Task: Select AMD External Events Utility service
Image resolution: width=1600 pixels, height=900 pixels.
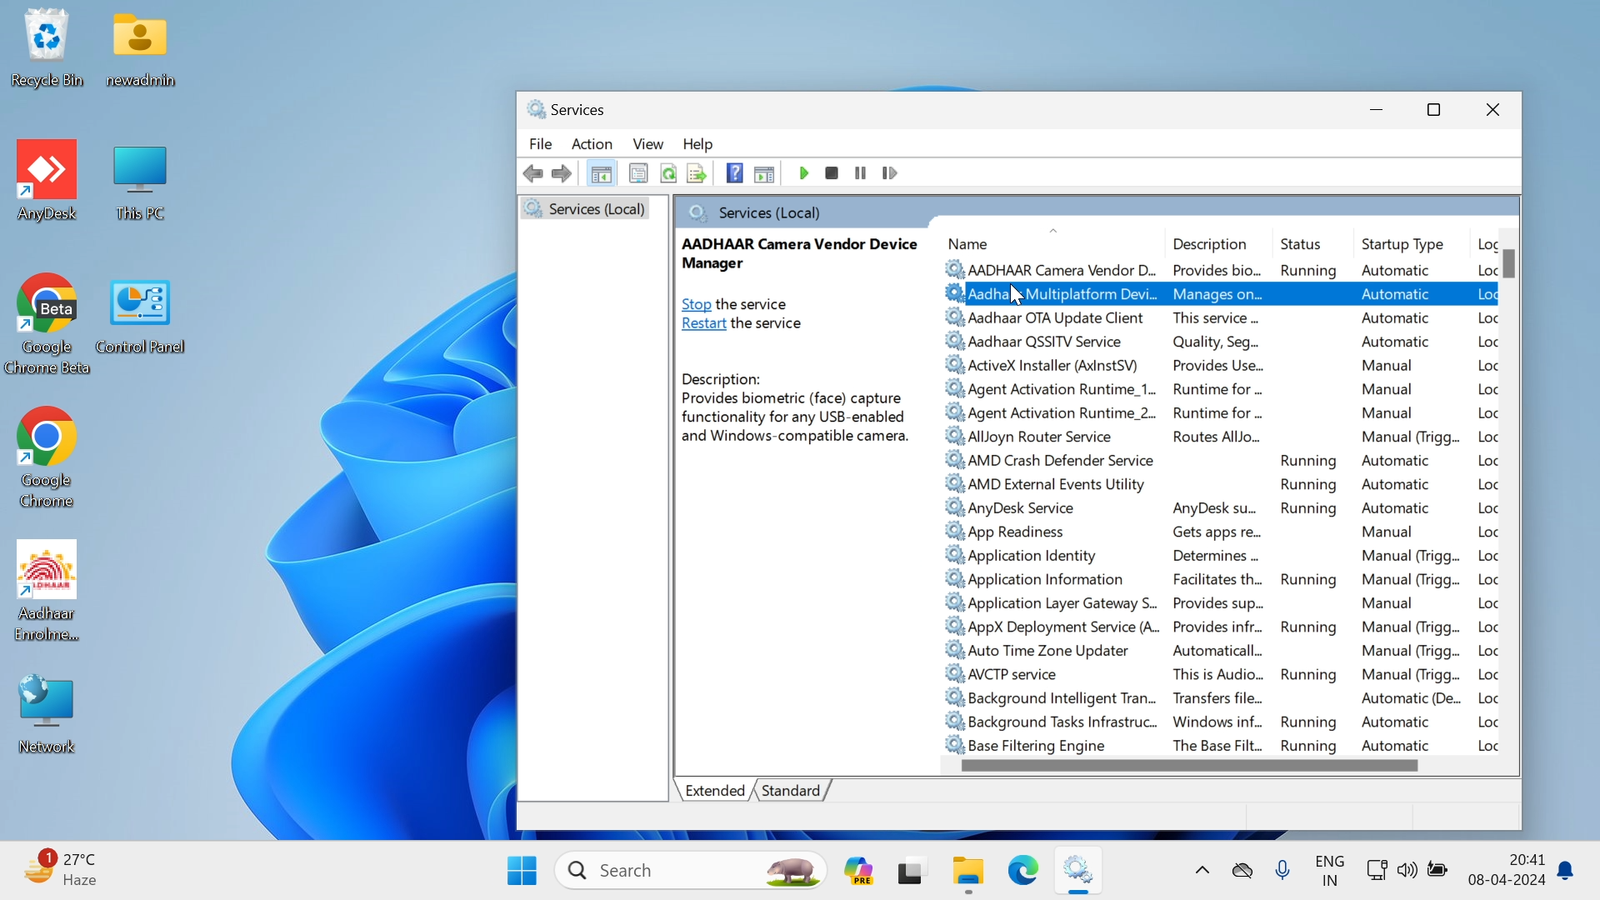Action: click(1221, 485)
